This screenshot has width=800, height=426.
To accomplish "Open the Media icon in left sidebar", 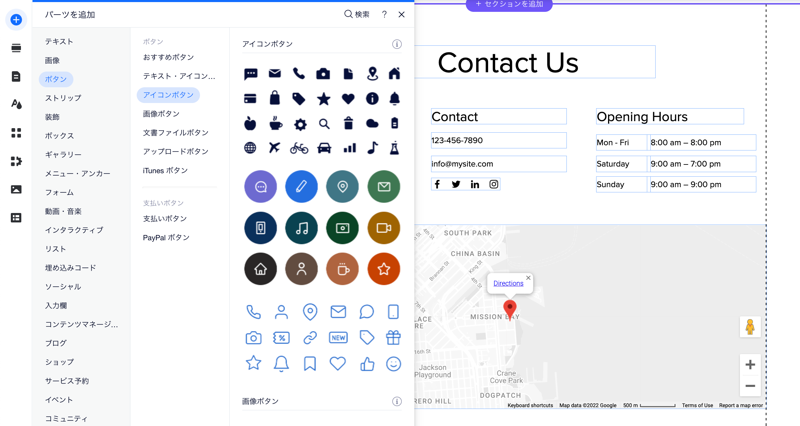I will point(16,189).
